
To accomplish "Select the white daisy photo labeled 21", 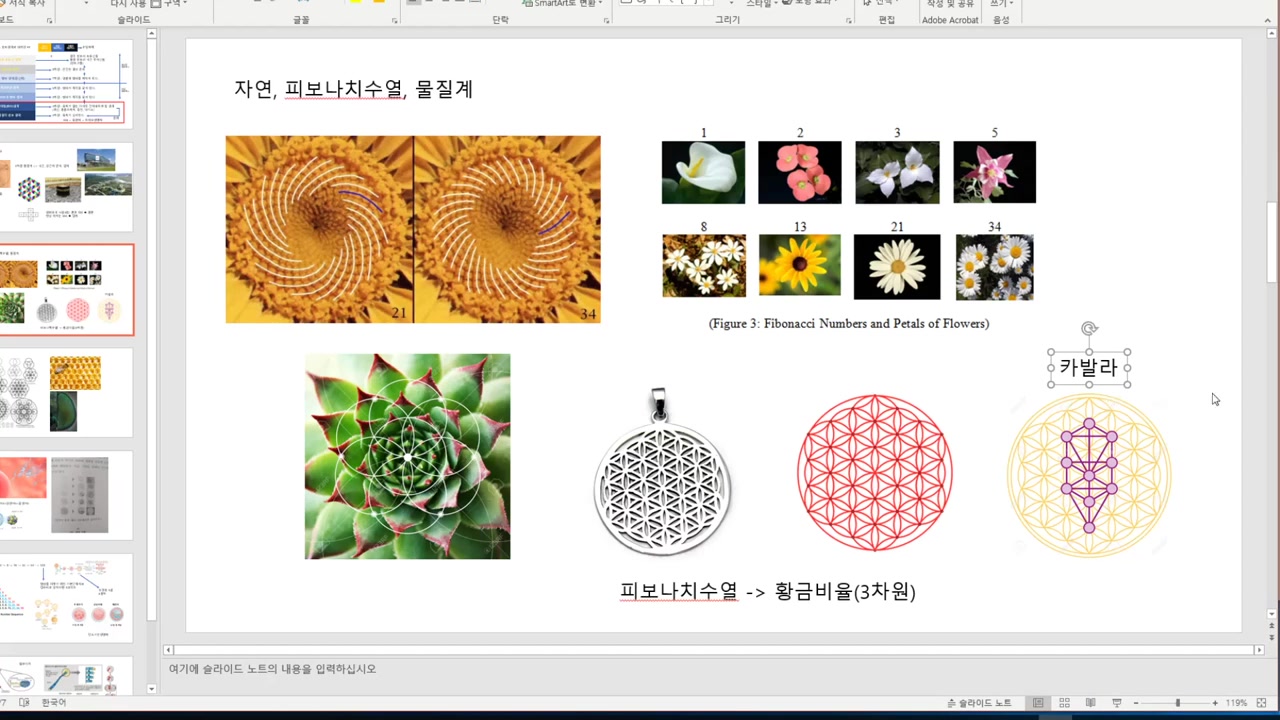I will pyautogui.click(x=897, y=267).
